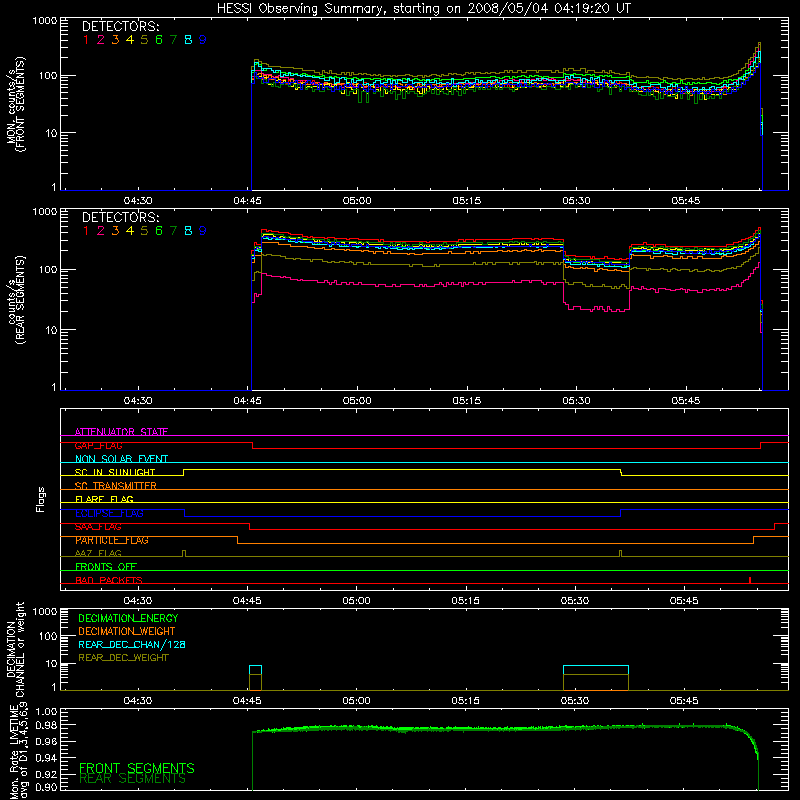The height and width of the screenshot is (800, 800).
Task: Click detector 1 legend in rear segments panel
Action: point(86,231)
